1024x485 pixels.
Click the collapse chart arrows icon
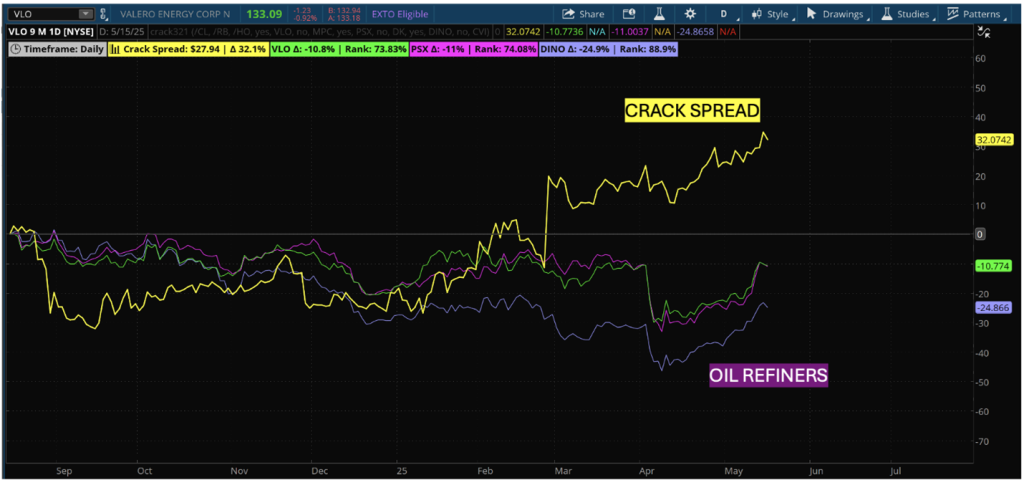pos(982,32)
